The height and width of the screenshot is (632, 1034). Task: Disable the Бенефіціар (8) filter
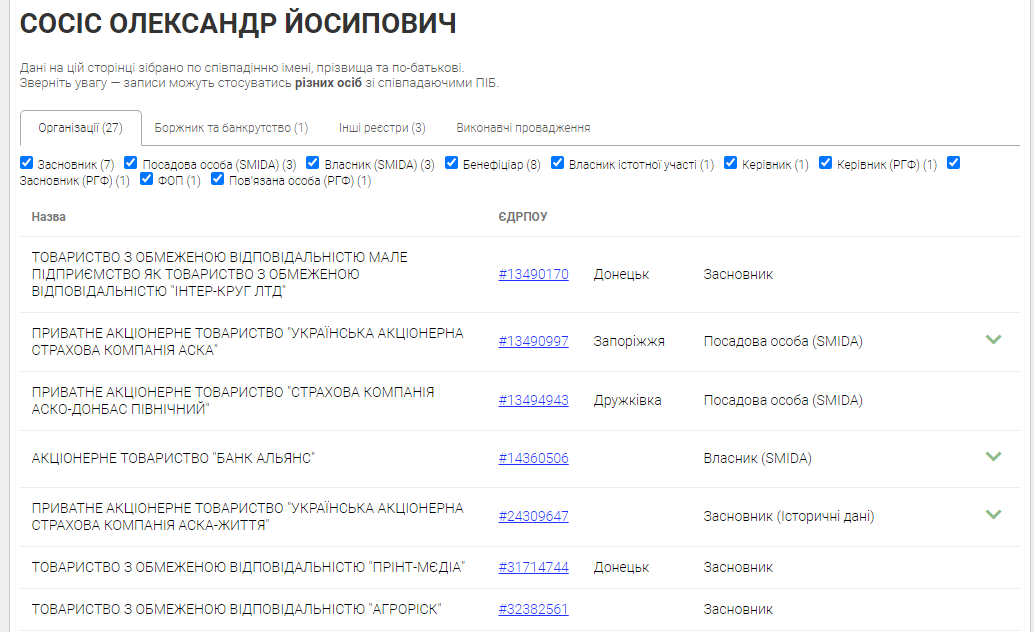[452, 163]
